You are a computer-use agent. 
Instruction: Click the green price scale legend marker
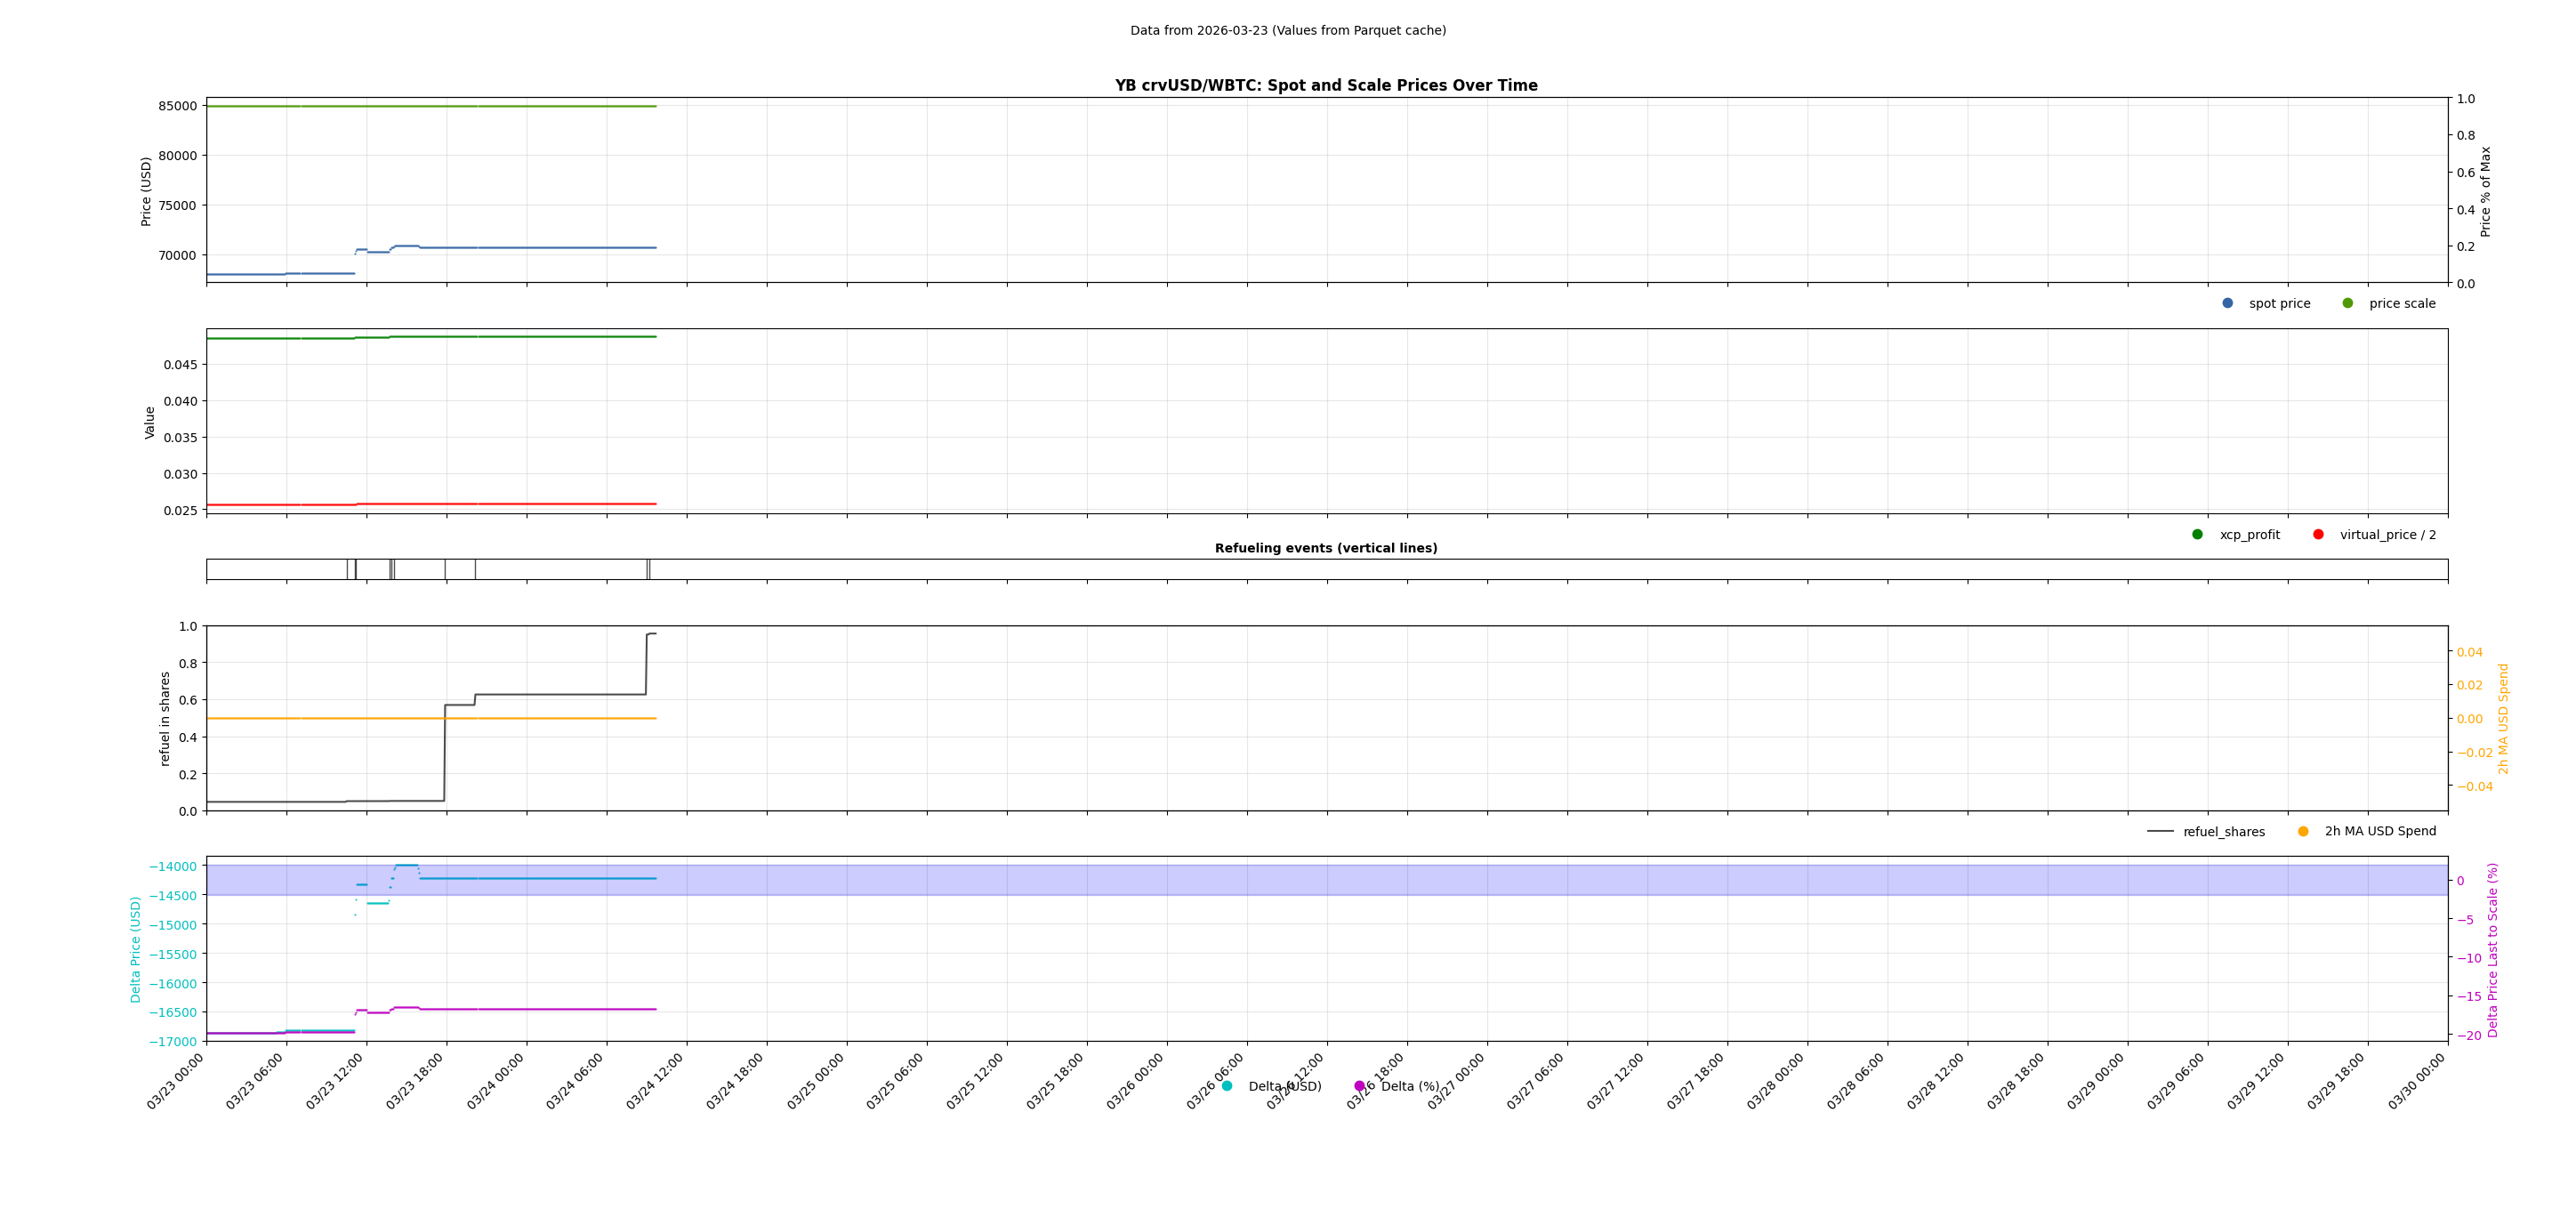click(2348, 303)
